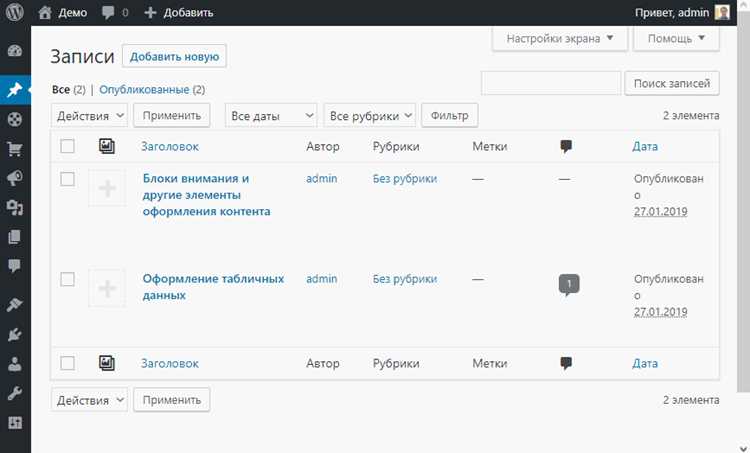The image size is (750, 453).
Task: Select all posts via header checkbox
Action: coord(67,146)
